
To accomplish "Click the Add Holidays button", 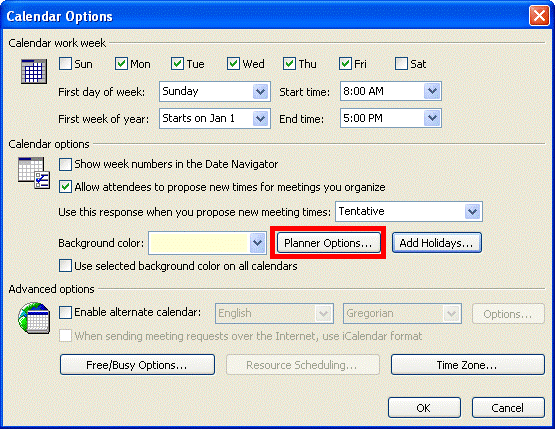I will tap(436, 243).
